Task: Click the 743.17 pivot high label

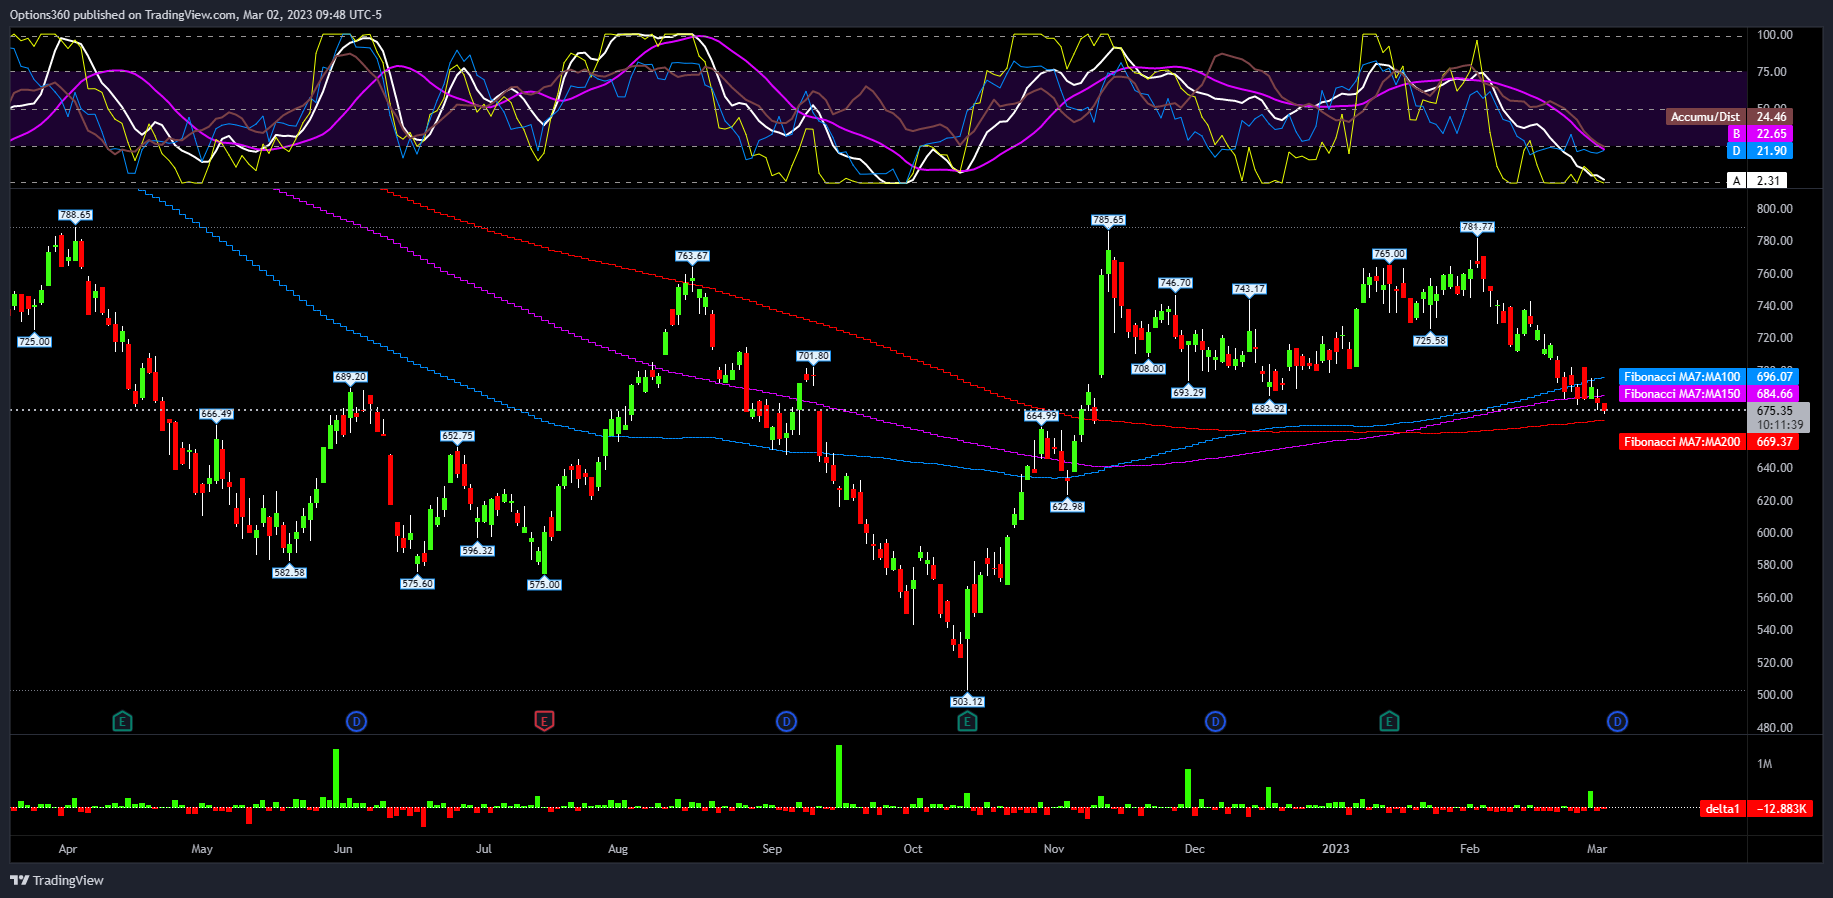Action: 1249,289
